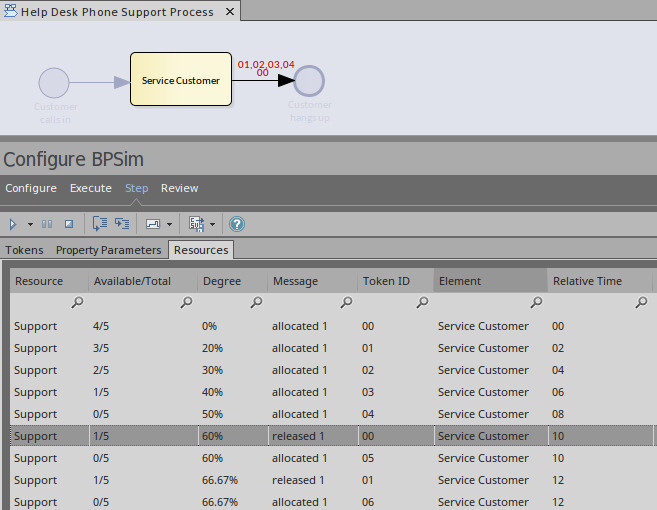Select the row with released 1 token 00

click(300, 436)
